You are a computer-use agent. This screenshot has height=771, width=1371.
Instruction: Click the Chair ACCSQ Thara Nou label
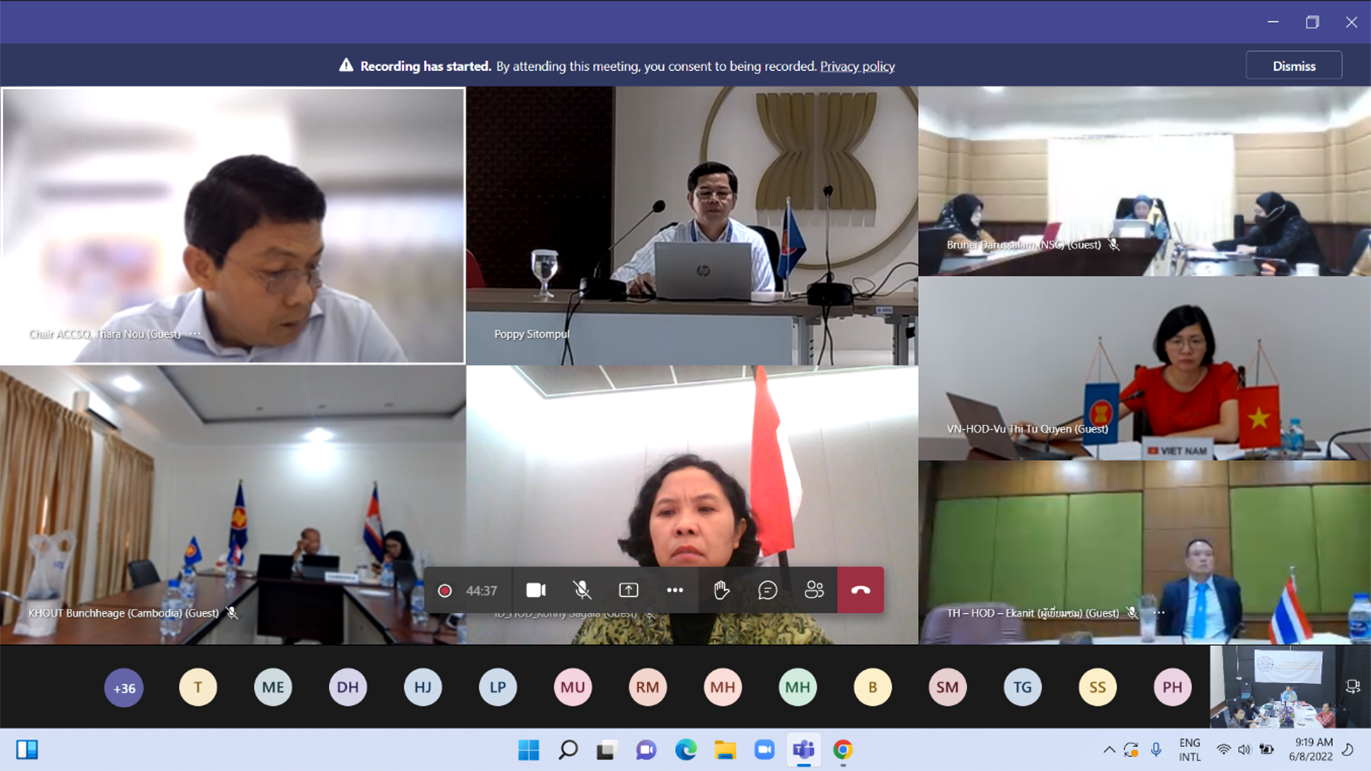click(x=105, y=334)
